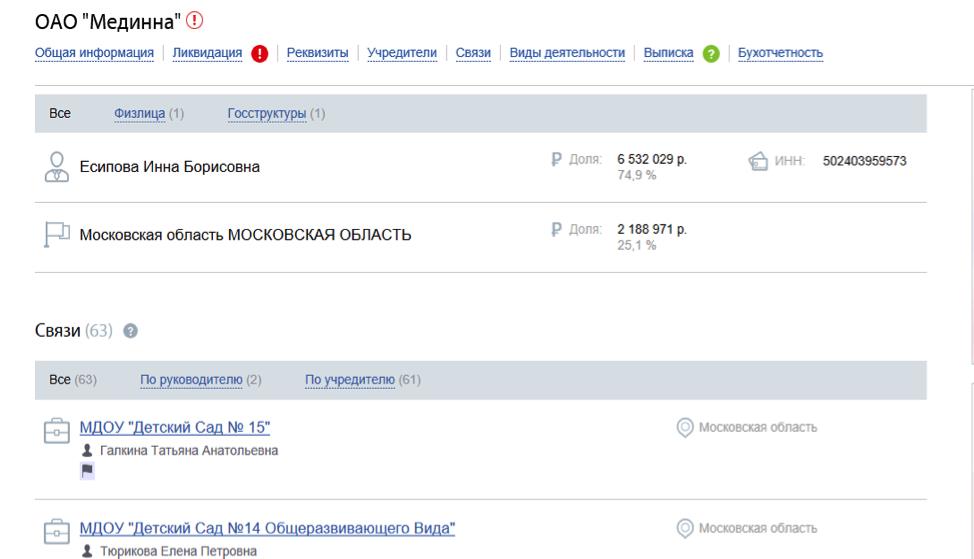Open the Реквизиты section
974x559 pixels.
point(317,53)
